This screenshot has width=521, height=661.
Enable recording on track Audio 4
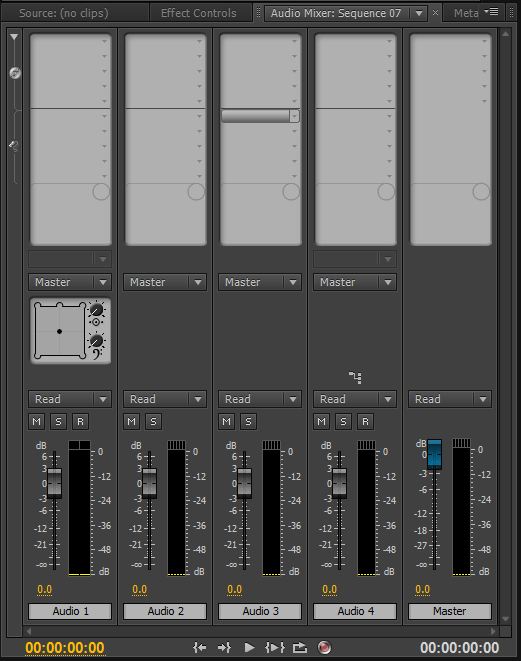click(x=365, y=422)
